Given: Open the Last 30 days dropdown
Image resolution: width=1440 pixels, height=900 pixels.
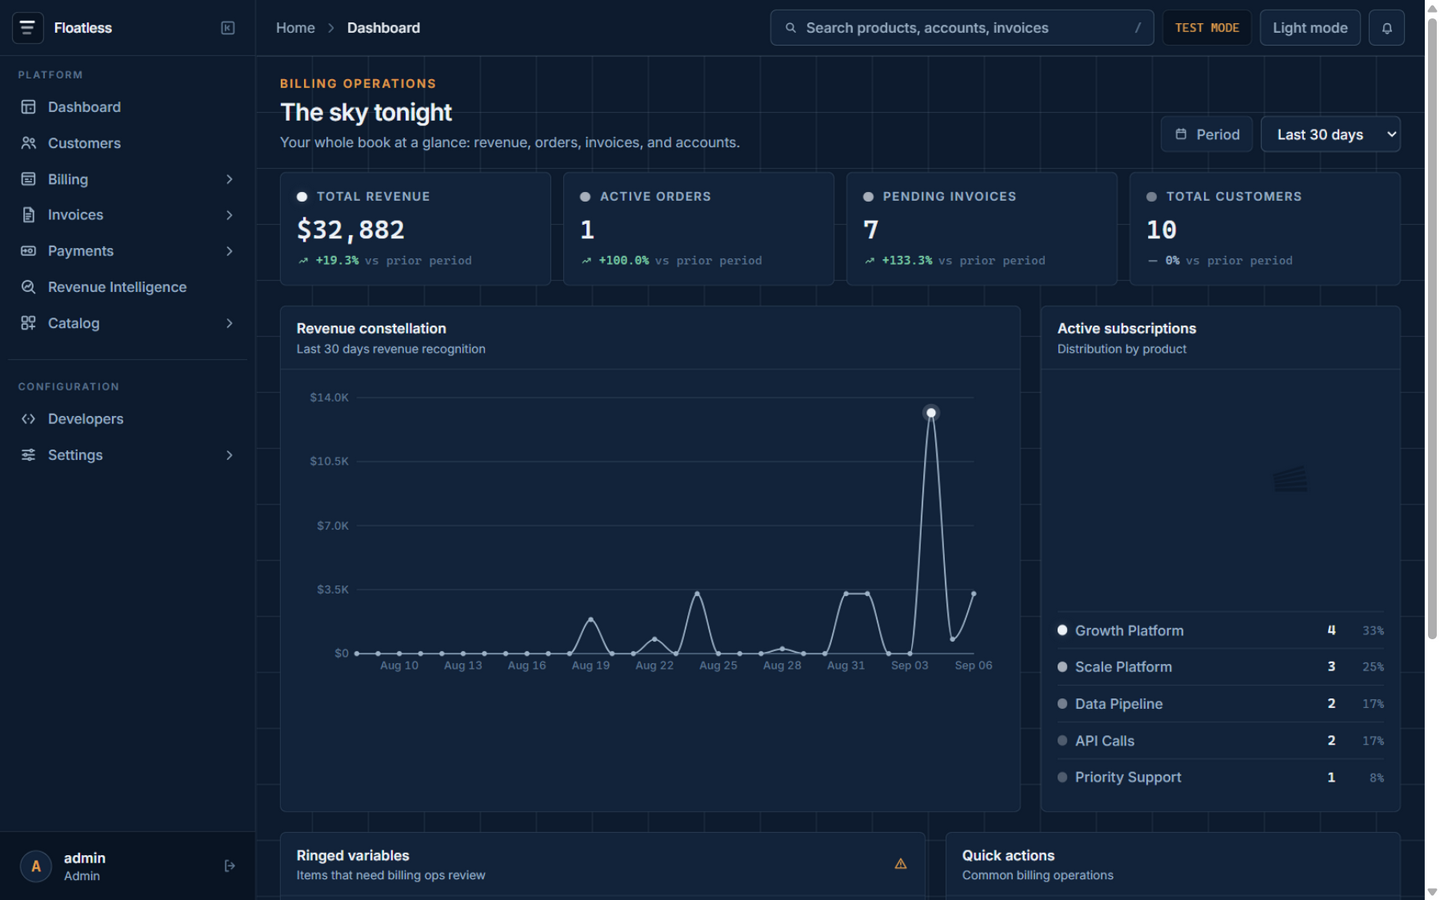Looking at the screenshot, I should (1330, 134).
